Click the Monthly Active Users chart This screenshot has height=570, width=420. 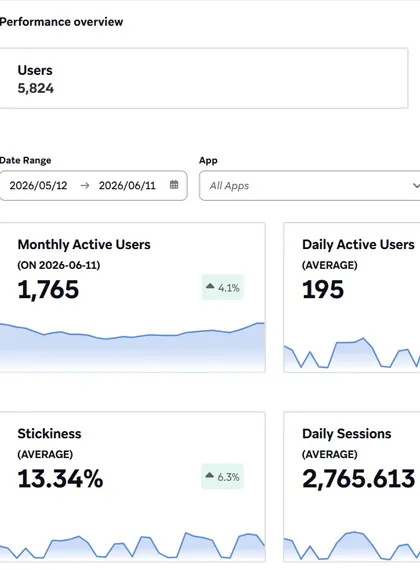[132, 347]
